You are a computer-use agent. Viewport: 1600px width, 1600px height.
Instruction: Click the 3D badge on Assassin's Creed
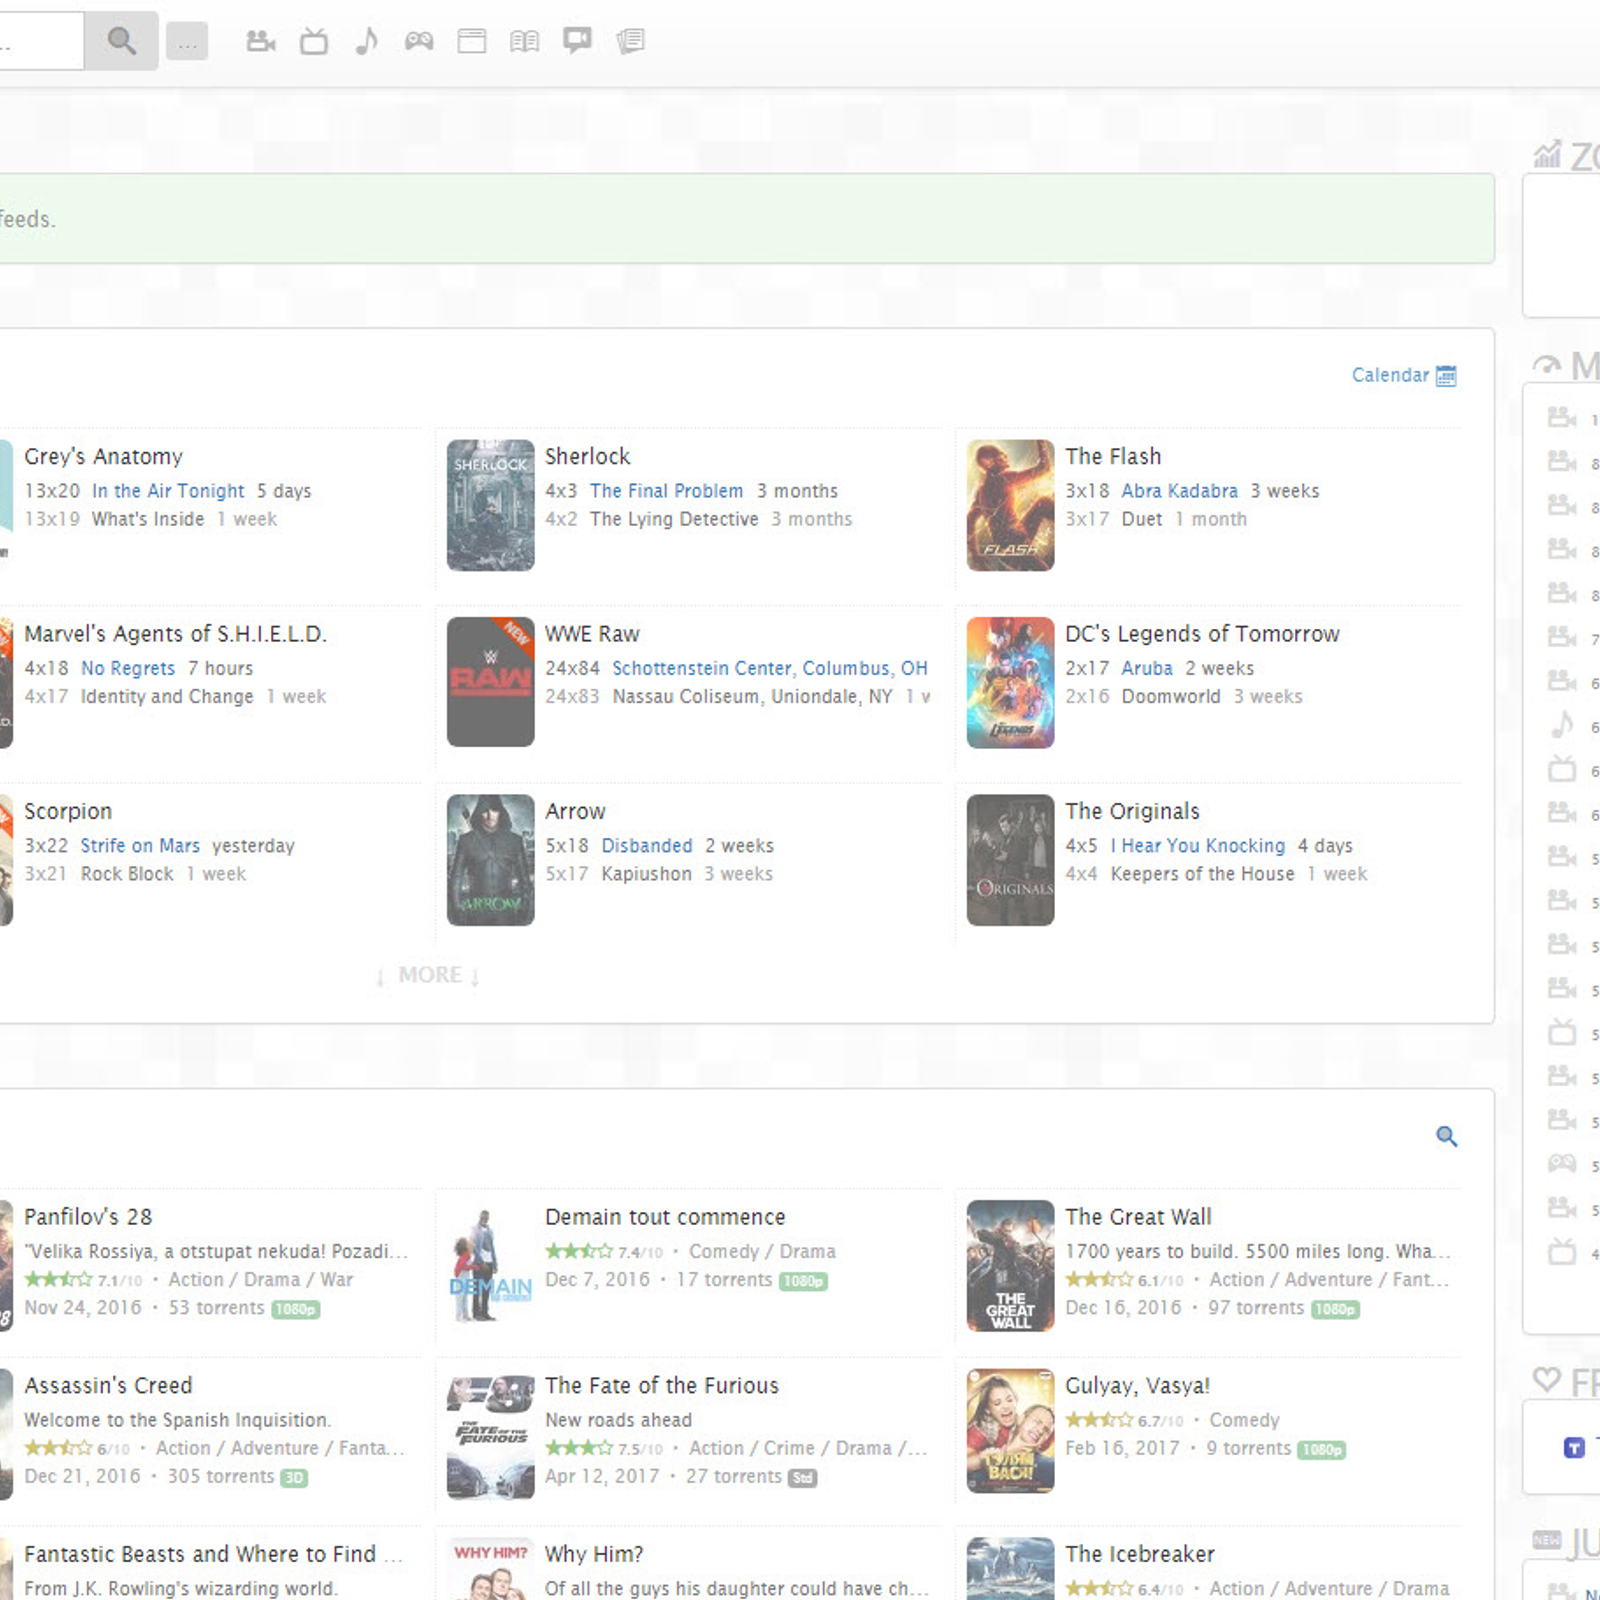[x=293, y=1478]
